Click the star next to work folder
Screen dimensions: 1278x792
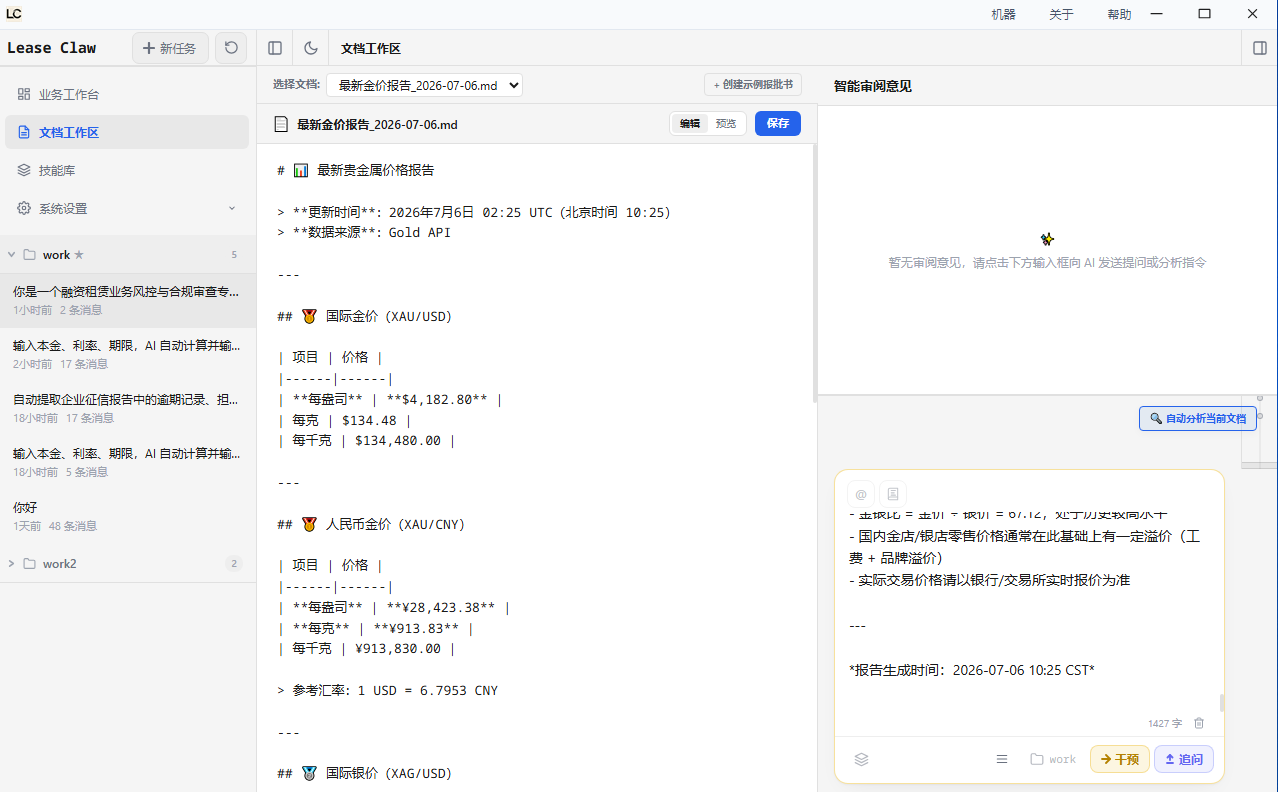(x=79, y=255)
